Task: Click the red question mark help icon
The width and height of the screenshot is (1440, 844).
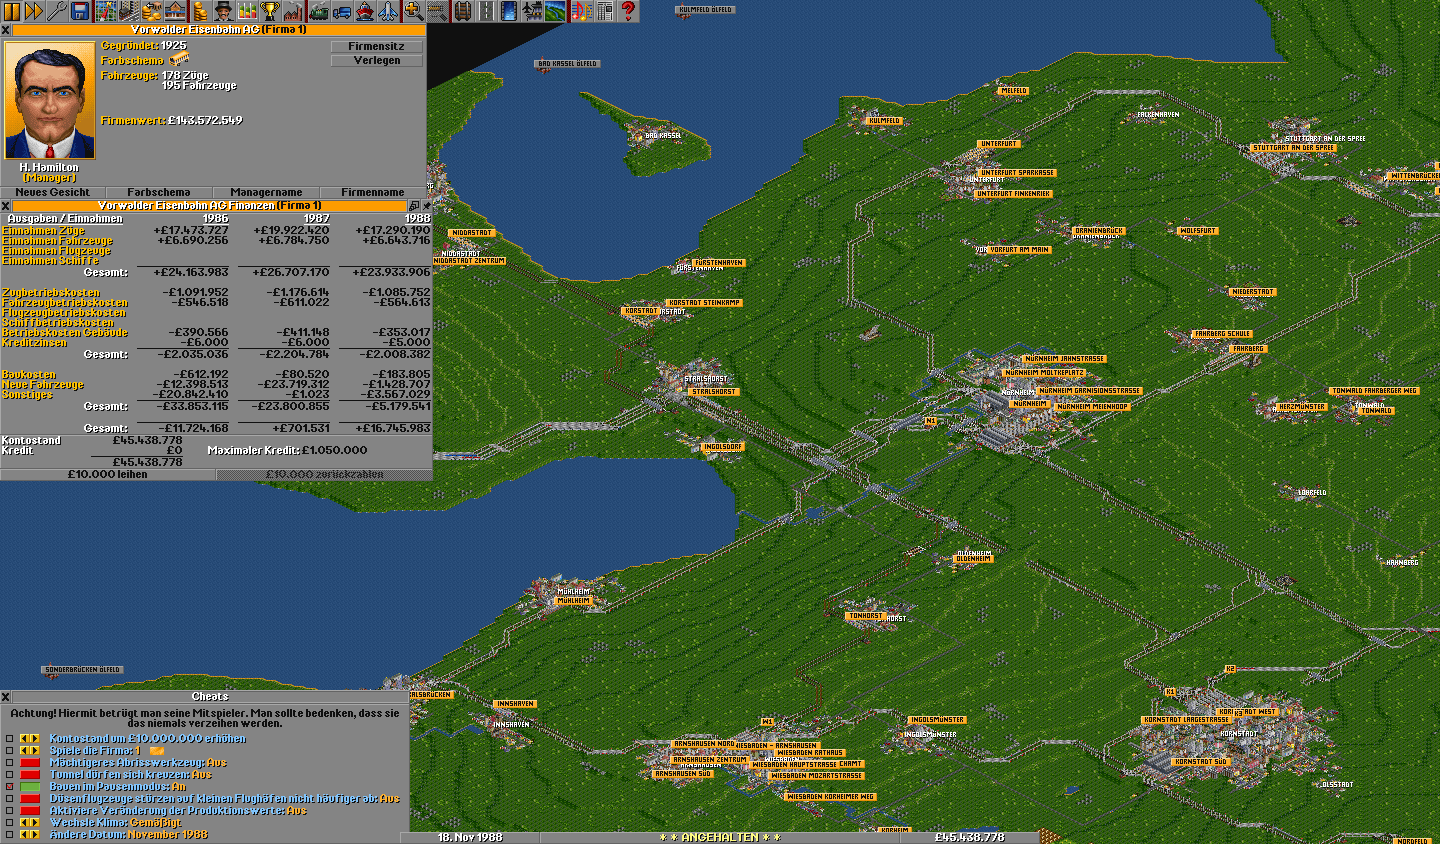Action: 628,11
